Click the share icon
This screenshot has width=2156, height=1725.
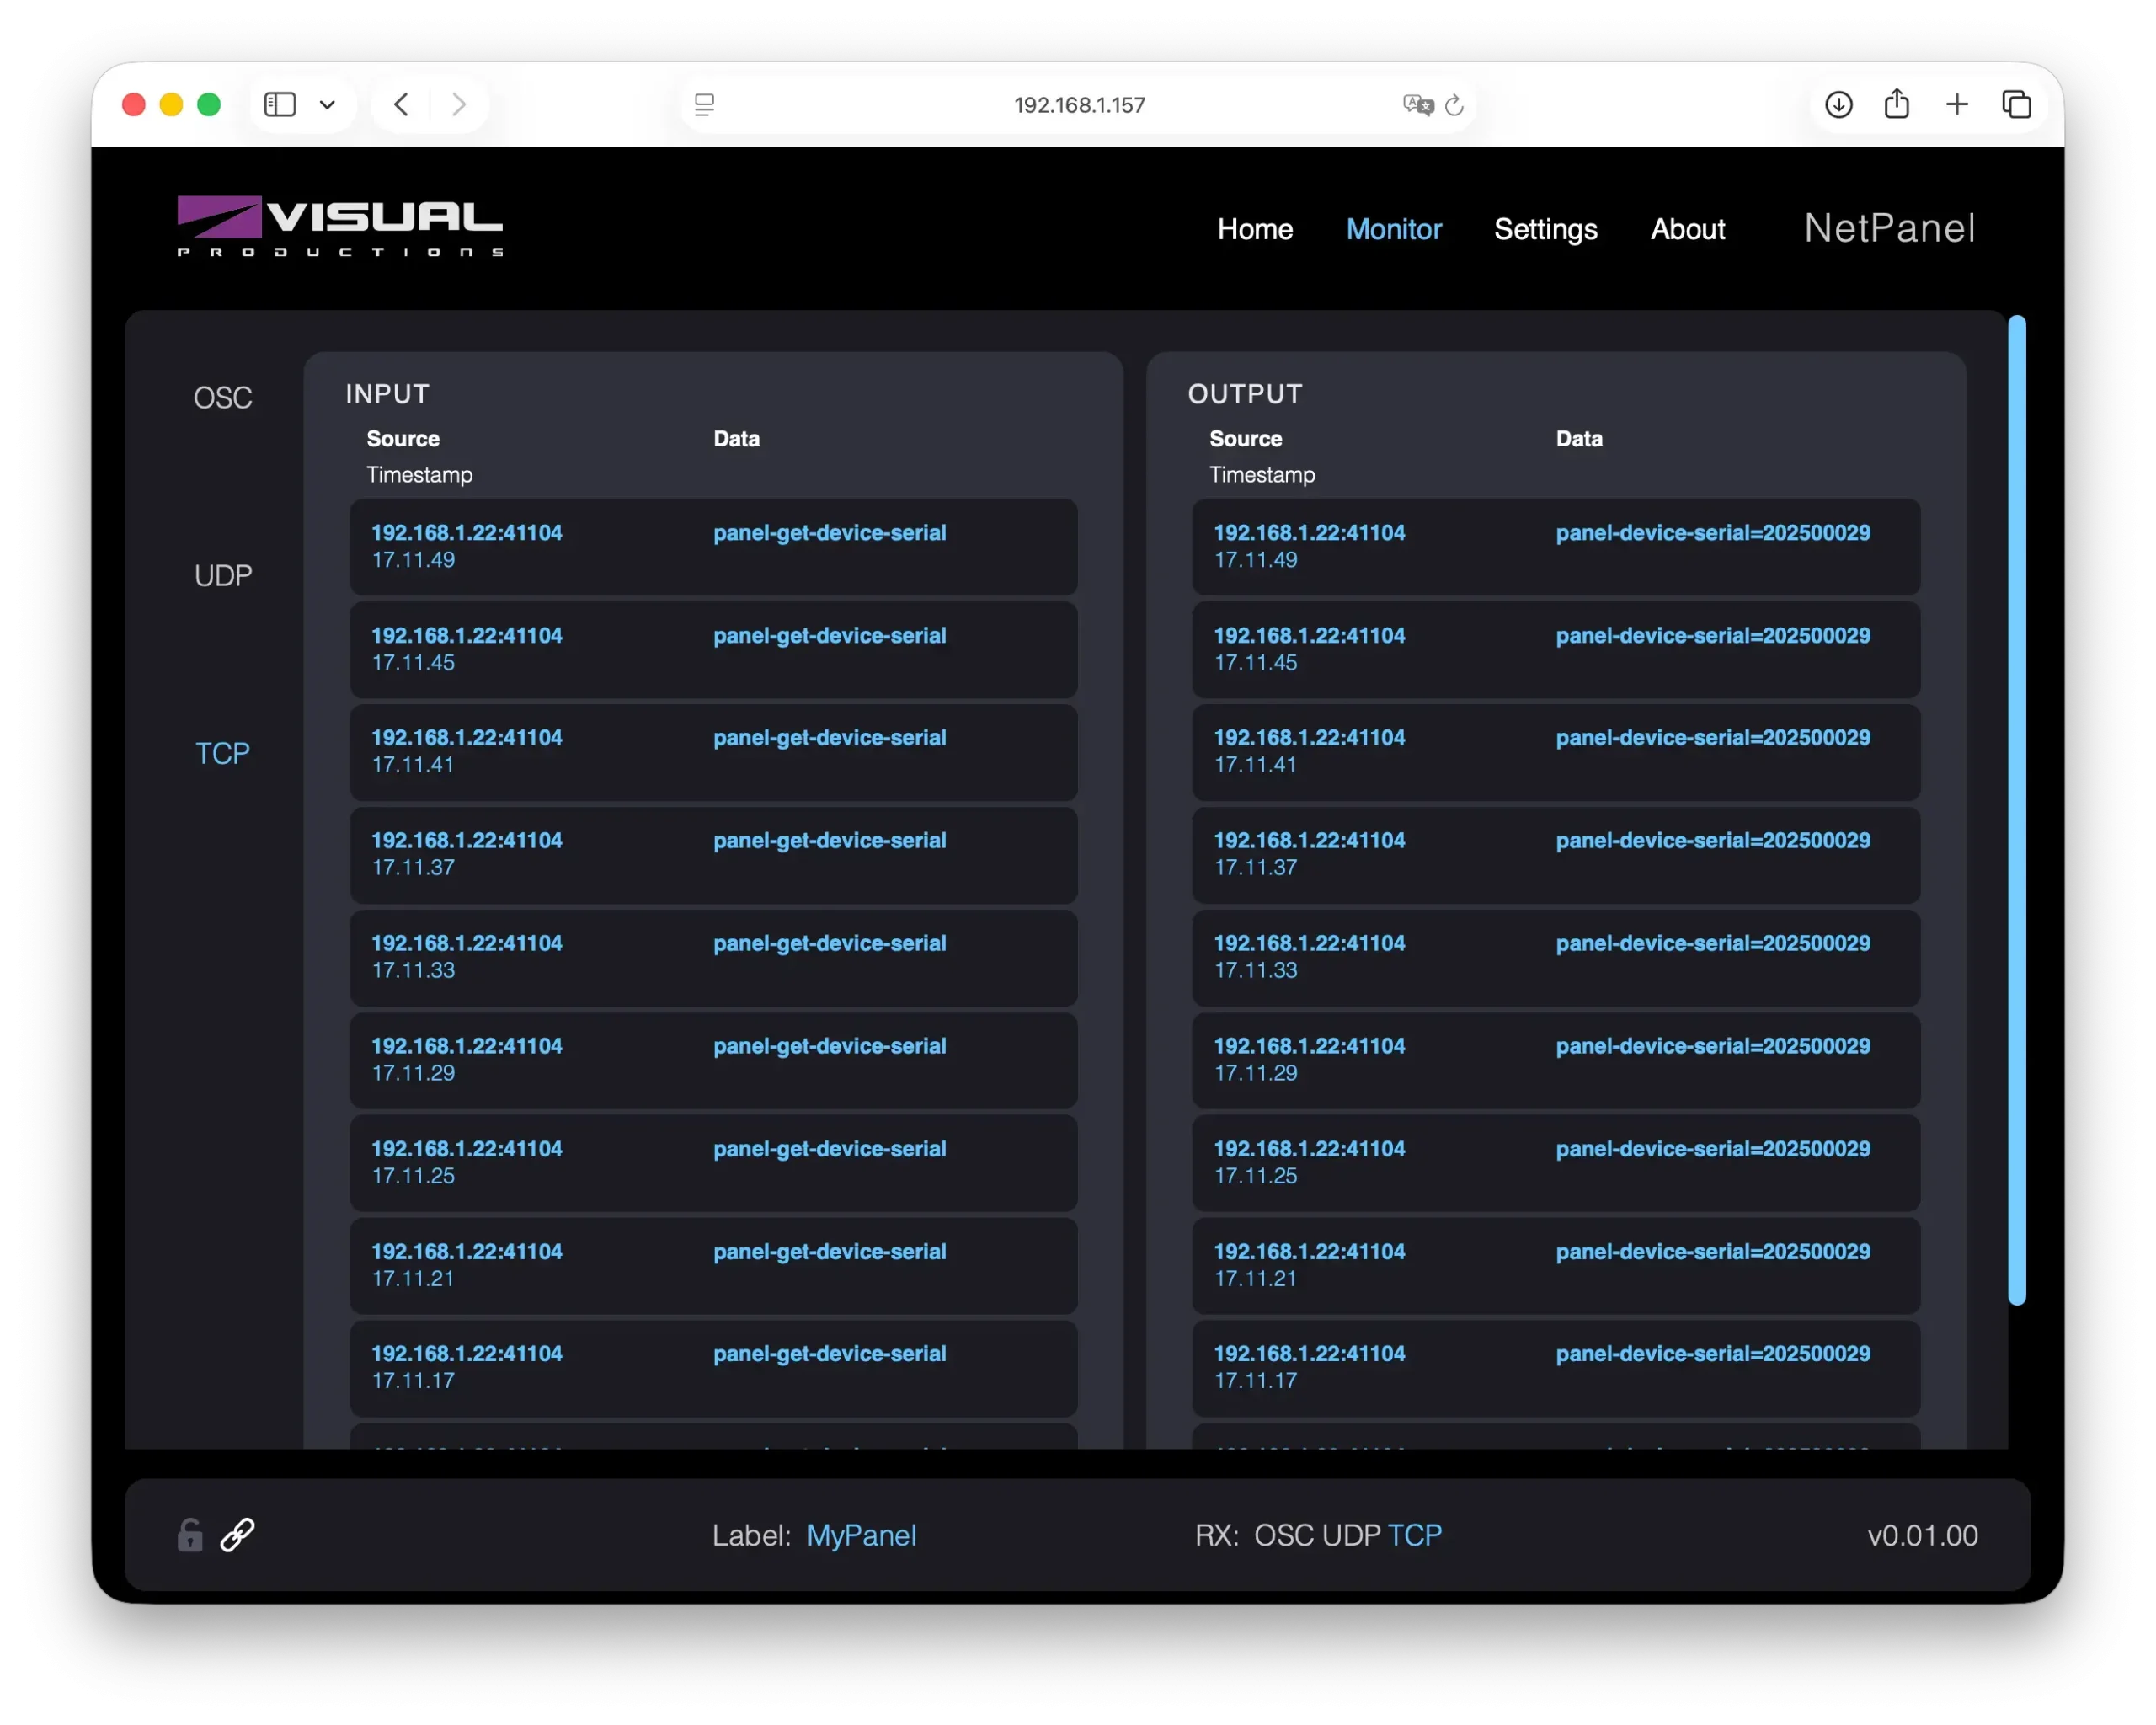click(x=1897, y=104)
